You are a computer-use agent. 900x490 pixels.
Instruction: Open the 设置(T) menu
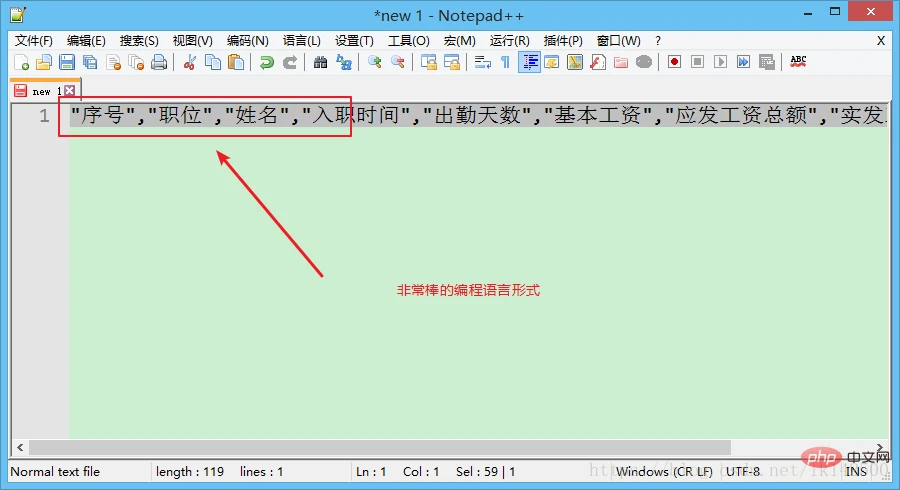(354, 41)
